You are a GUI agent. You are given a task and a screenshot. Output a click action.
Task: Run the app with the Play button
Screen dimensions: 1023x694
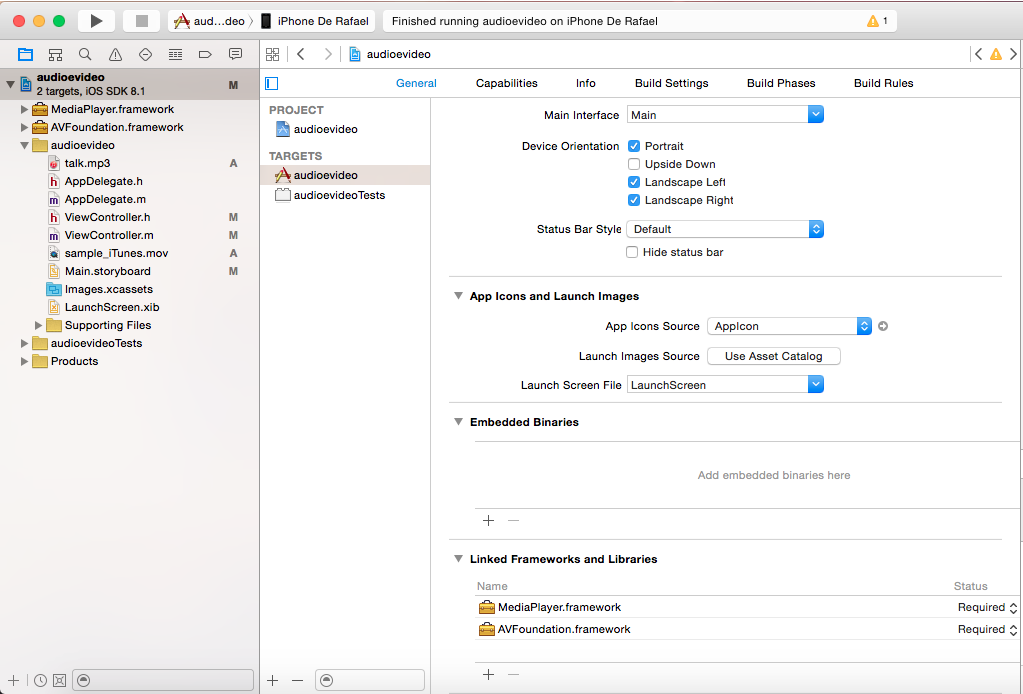(97, 21)
